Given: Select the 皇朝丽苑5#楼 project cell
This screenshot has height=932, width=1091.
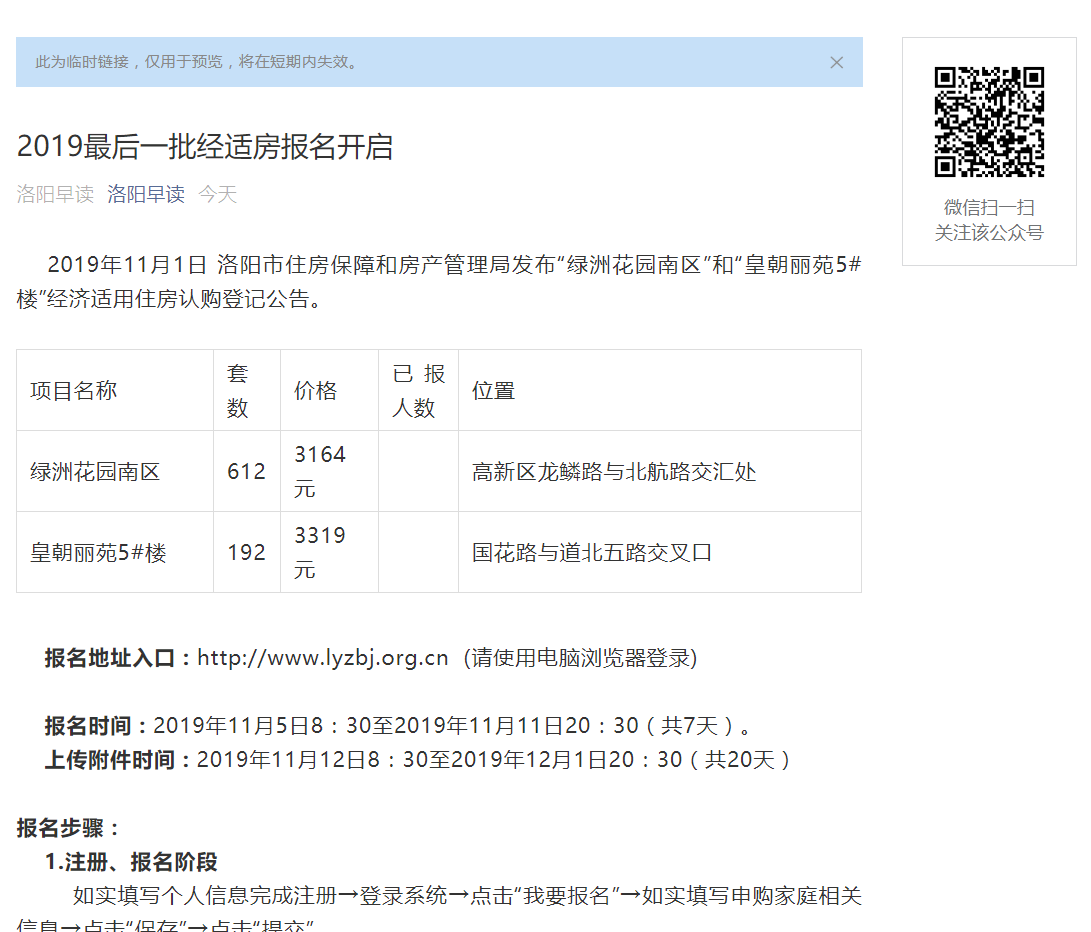Looking at the screenshot, I should click(115, 553).
